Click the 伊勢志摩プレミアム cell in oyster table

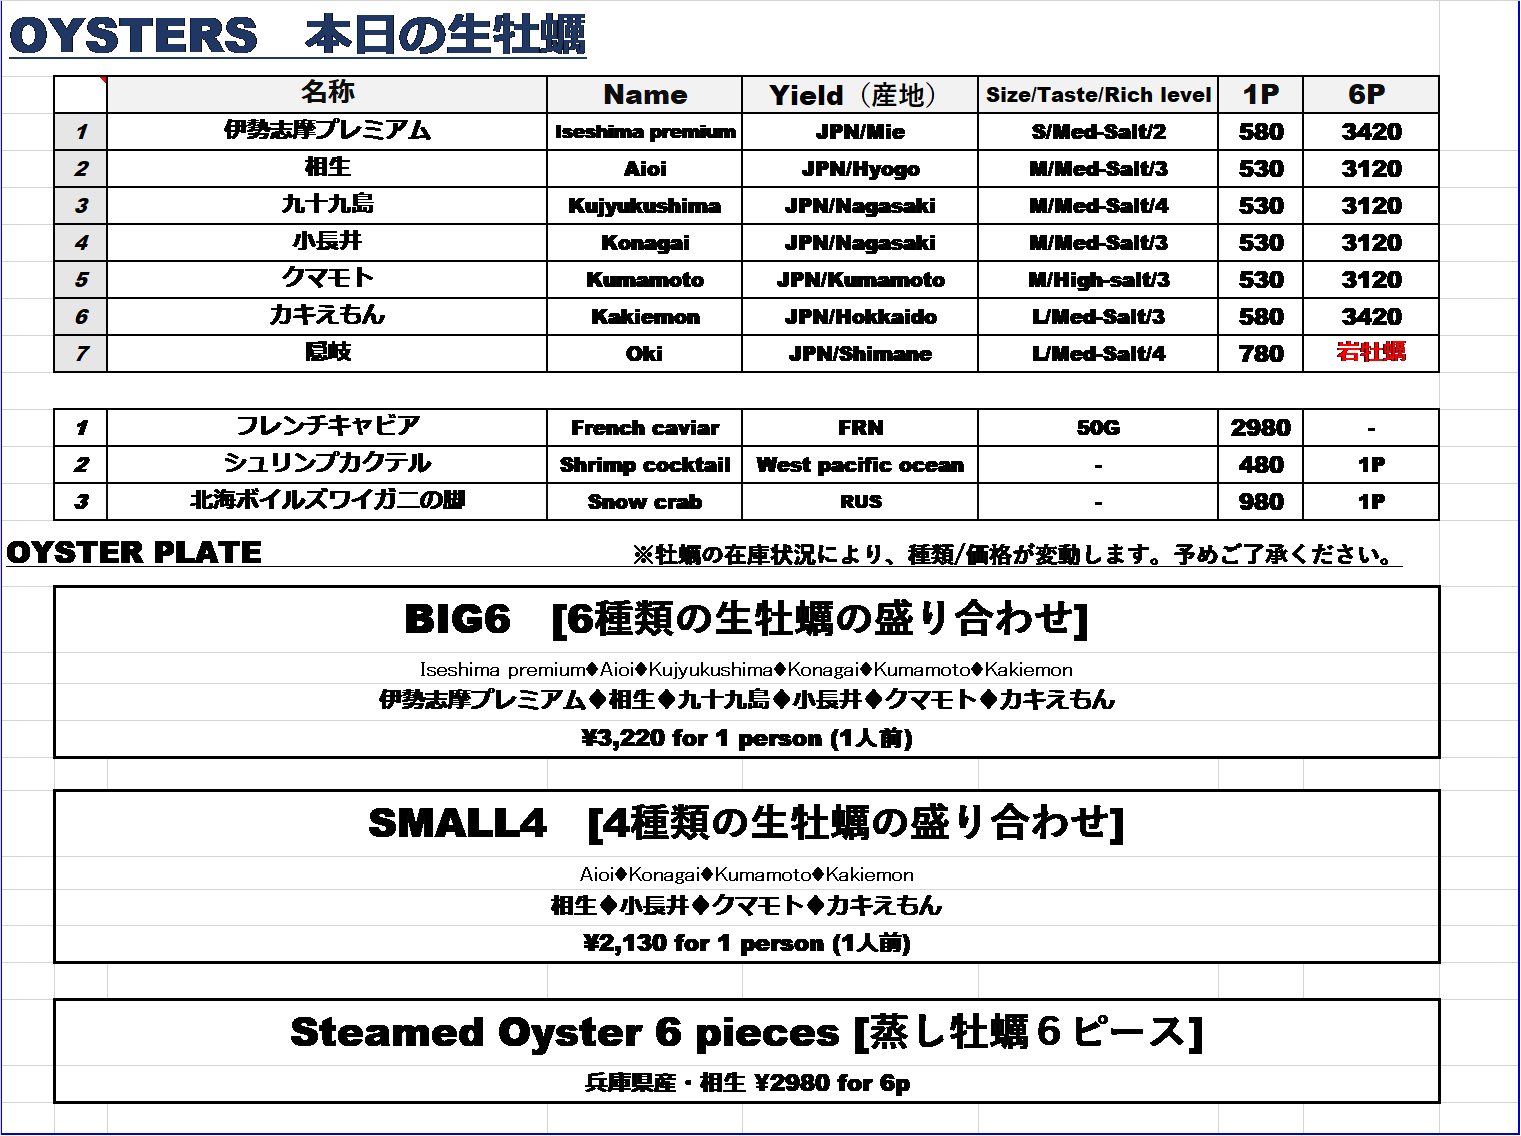click(x=327, y=131)
